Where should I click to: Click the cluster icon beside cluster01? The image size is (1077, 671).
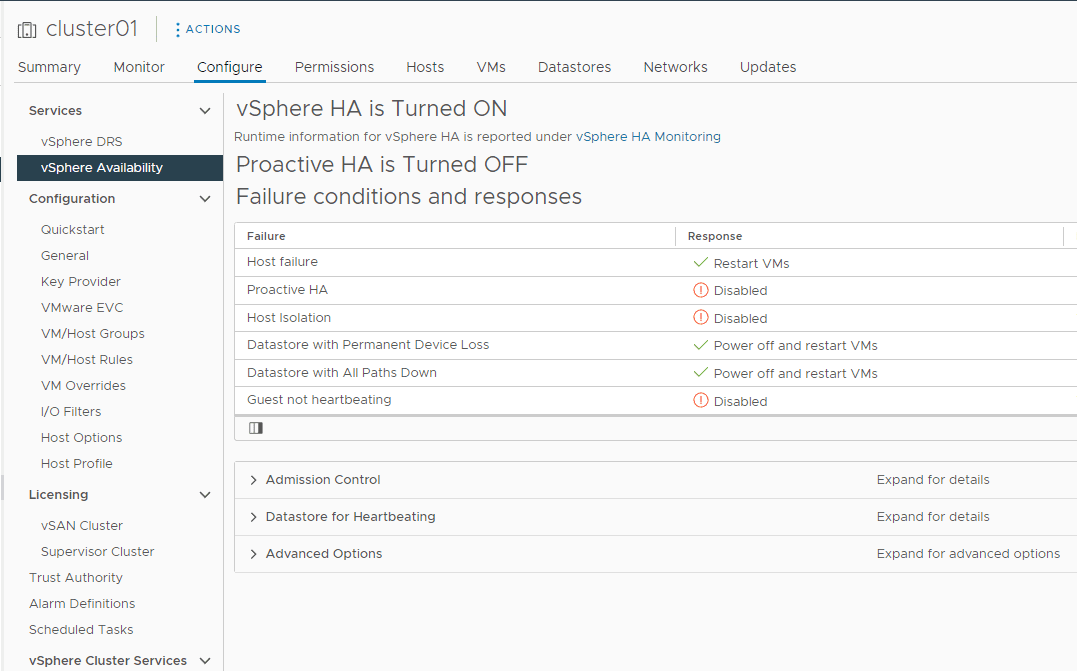[x=27, y=30]
